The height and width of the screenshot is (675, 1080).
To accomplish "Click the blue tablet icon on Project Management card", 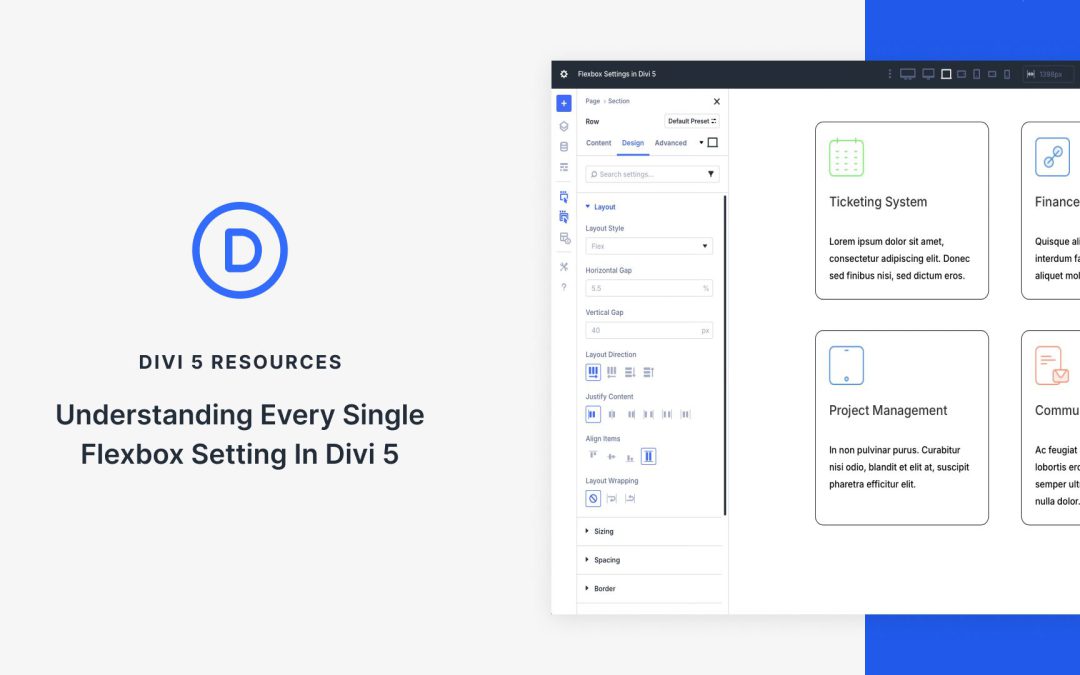I will coord(847,366).
